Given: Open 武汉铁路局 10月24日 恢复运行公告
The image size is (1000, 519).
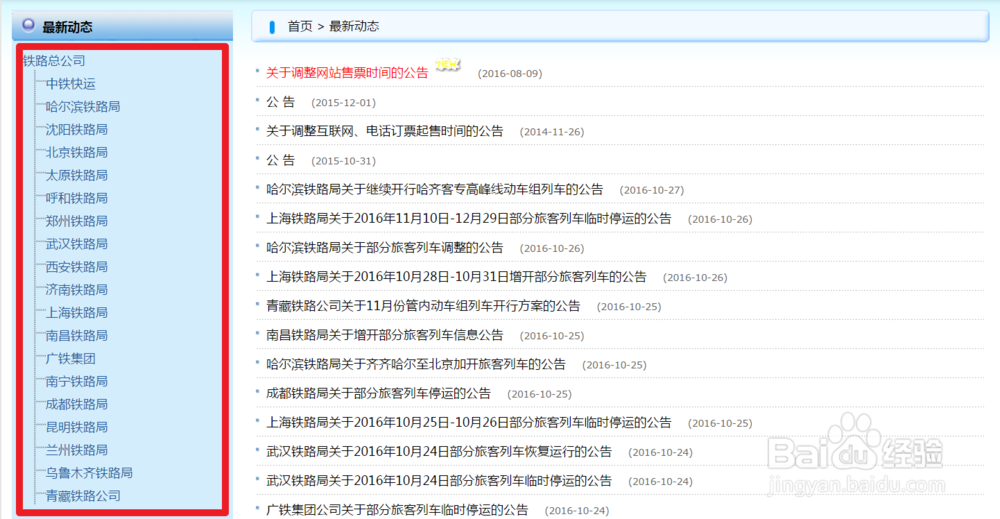Looking at the screenshot, I should 439,452.
